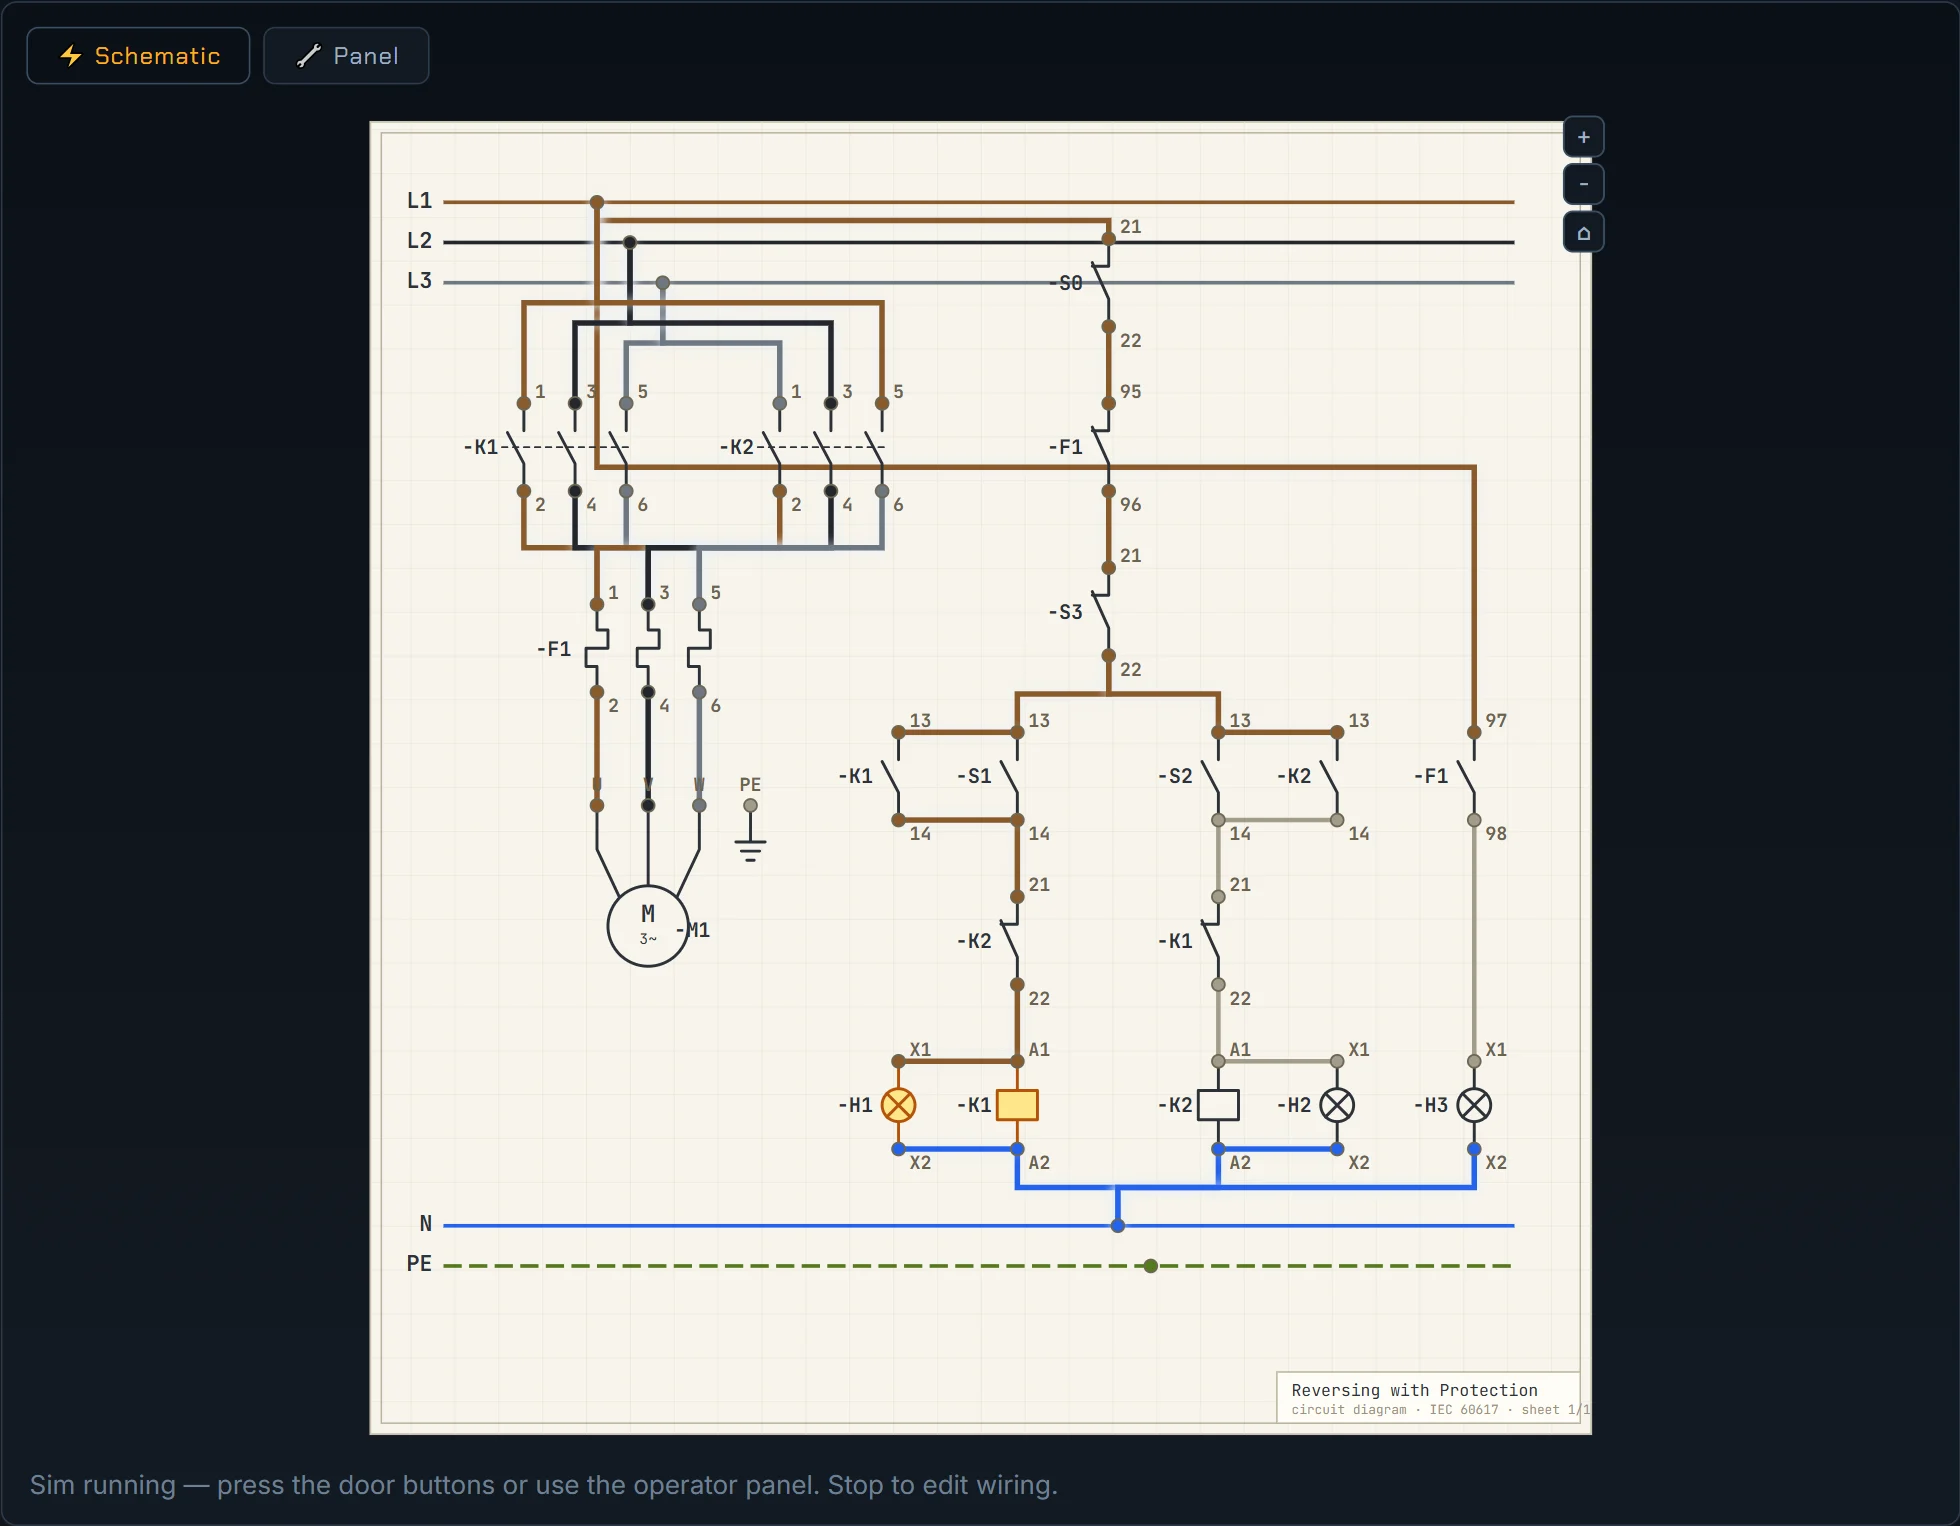Click the L2 rail junction node
1960x1526 pixels.
coord(630,242)
